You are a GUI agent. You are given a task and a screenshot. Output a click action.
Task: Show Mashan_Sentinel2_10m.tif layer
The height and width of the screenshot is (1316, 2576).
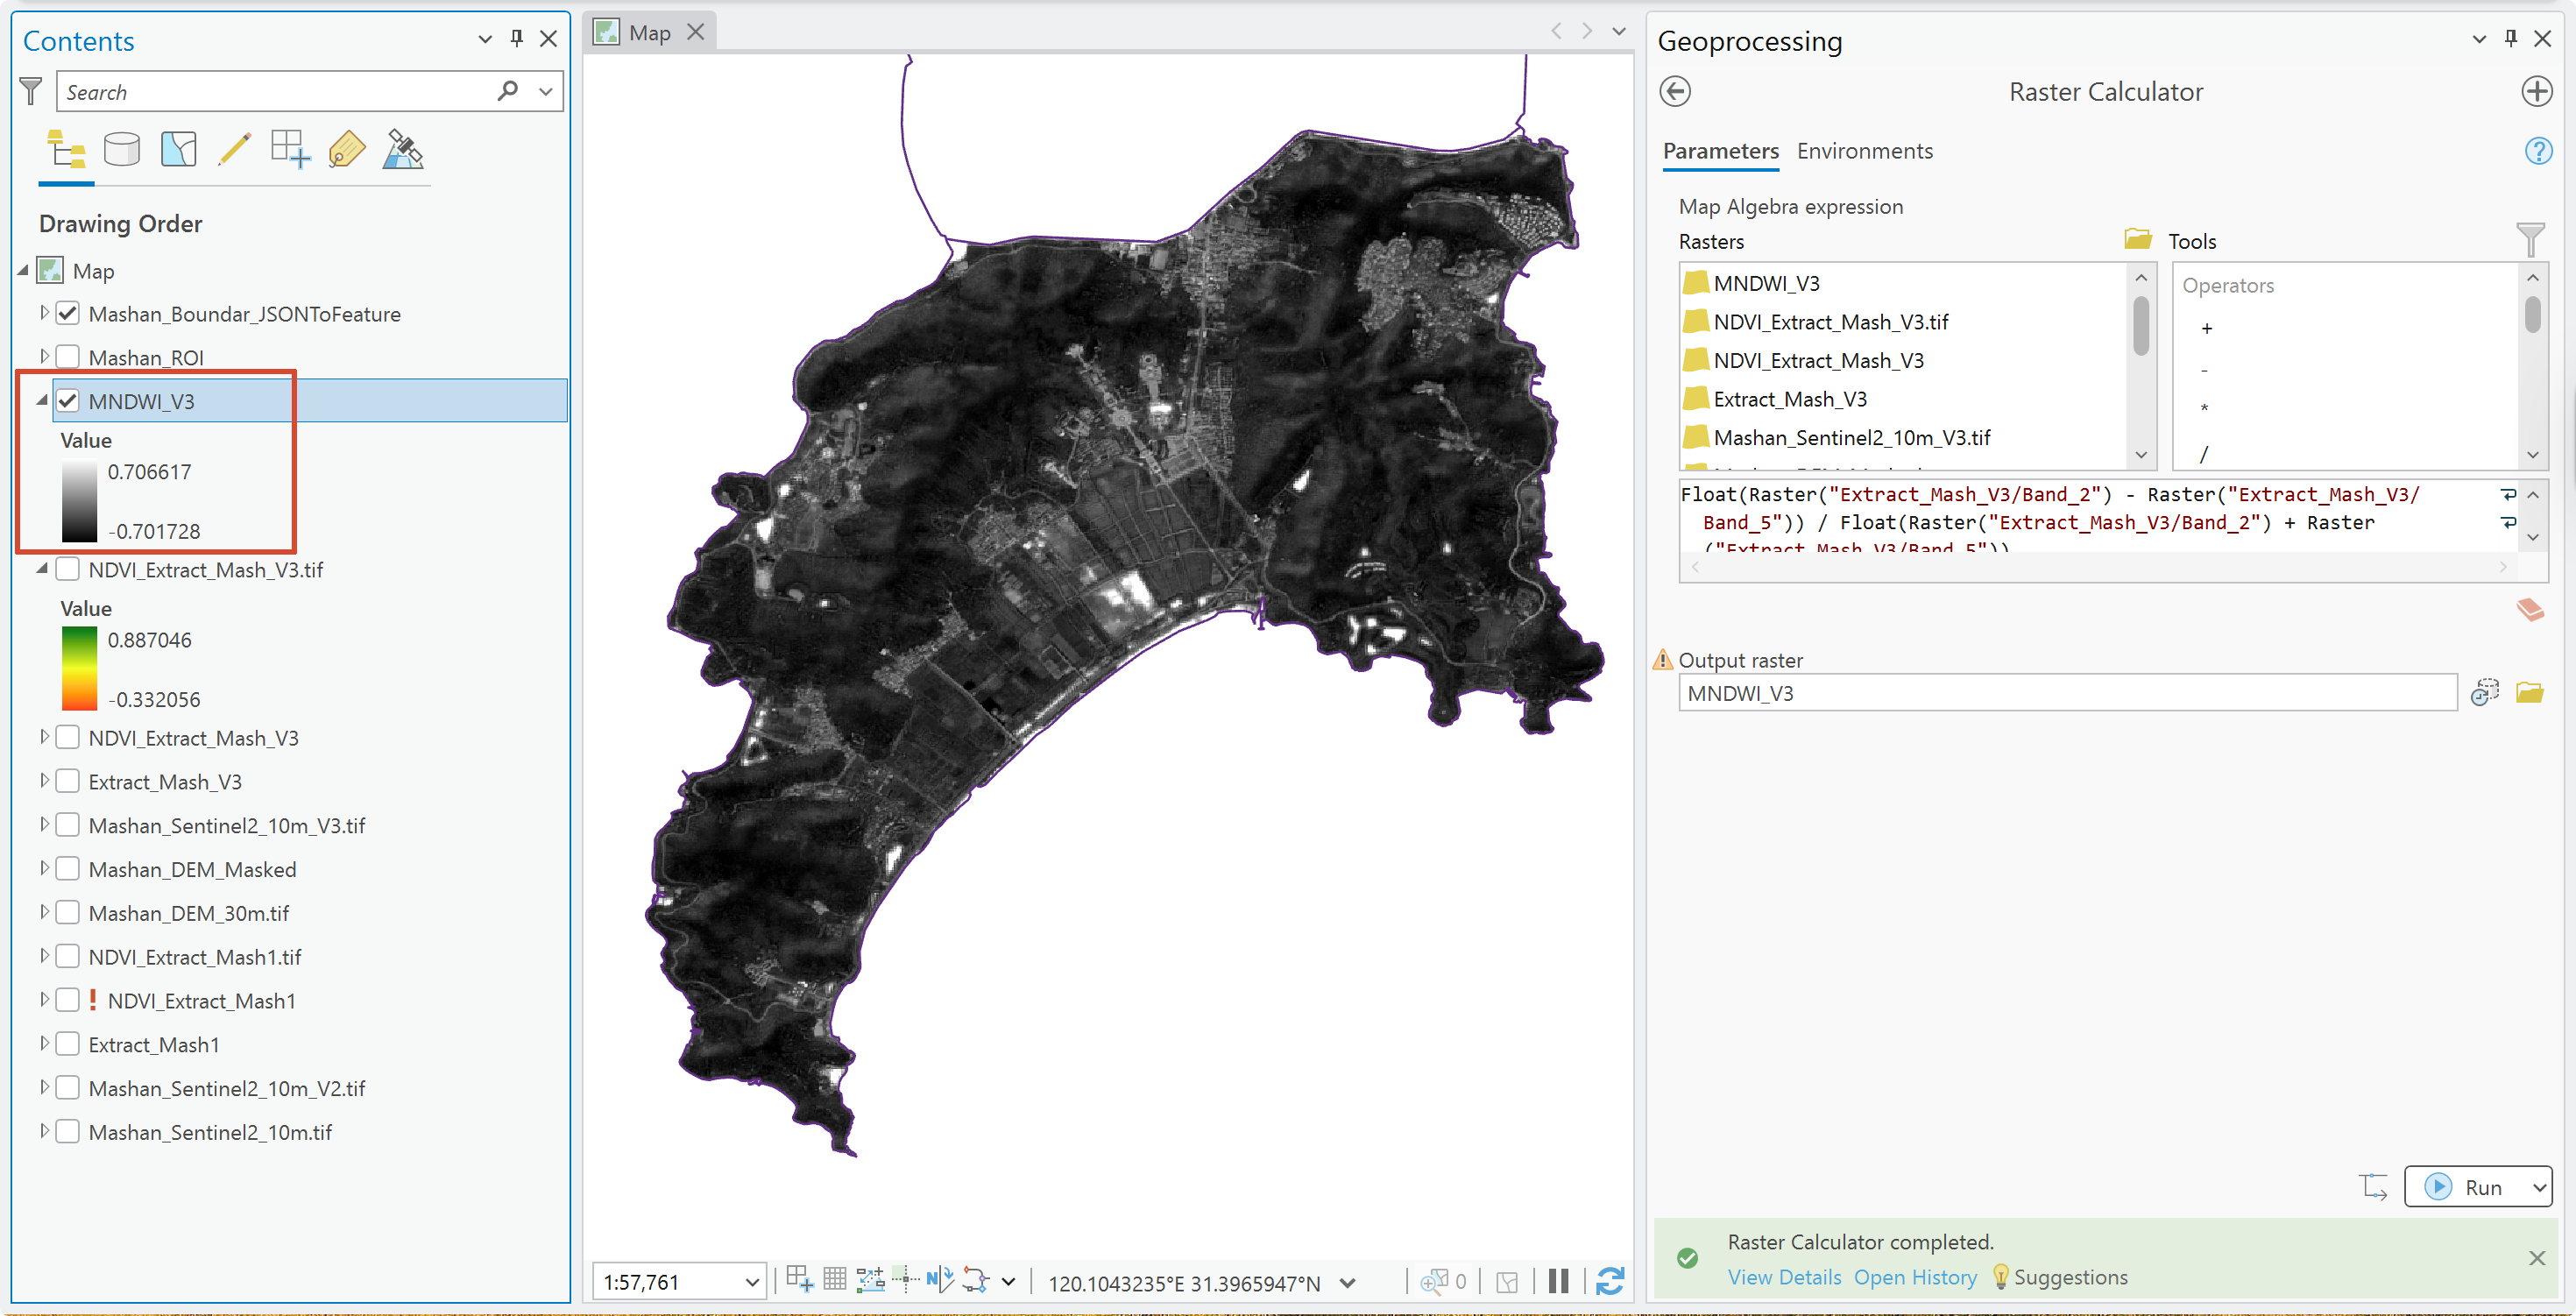(68, 1132)
